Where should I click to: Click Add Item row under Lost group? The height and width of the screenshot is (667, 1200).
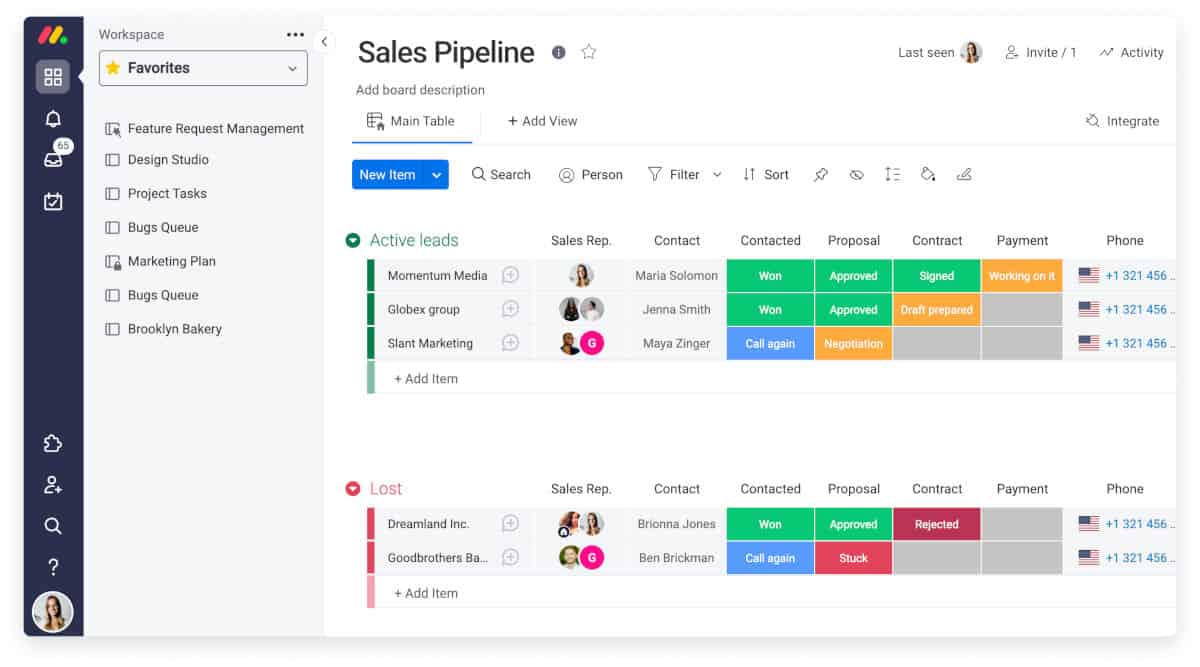(x=426, y=593)
